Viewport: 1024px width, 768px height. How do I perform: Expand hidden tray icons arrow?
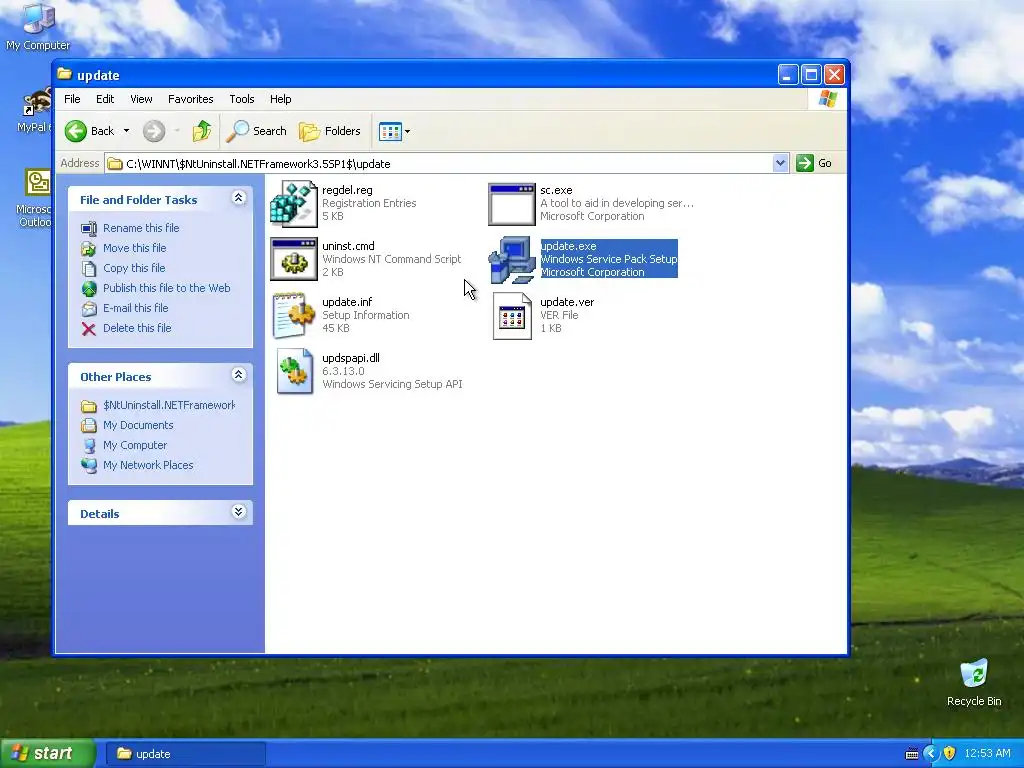(x=931, y=754)
